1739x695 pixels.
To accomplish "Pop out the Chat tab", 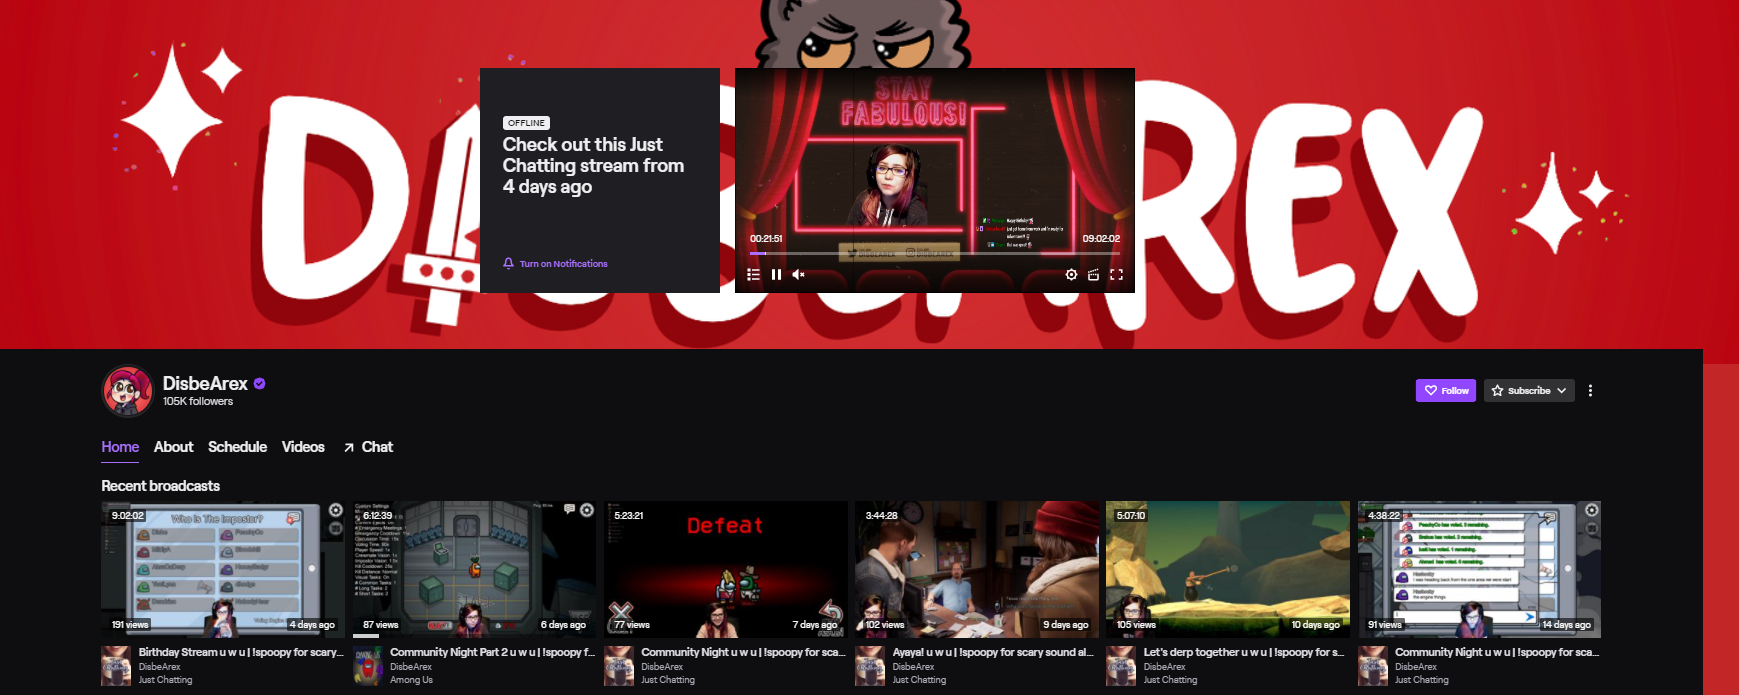I will pos(368,447).
